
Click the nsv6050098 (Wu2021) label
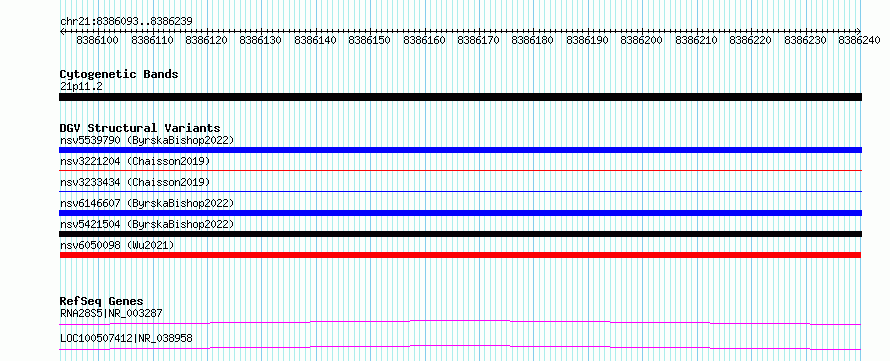(117, 245)
